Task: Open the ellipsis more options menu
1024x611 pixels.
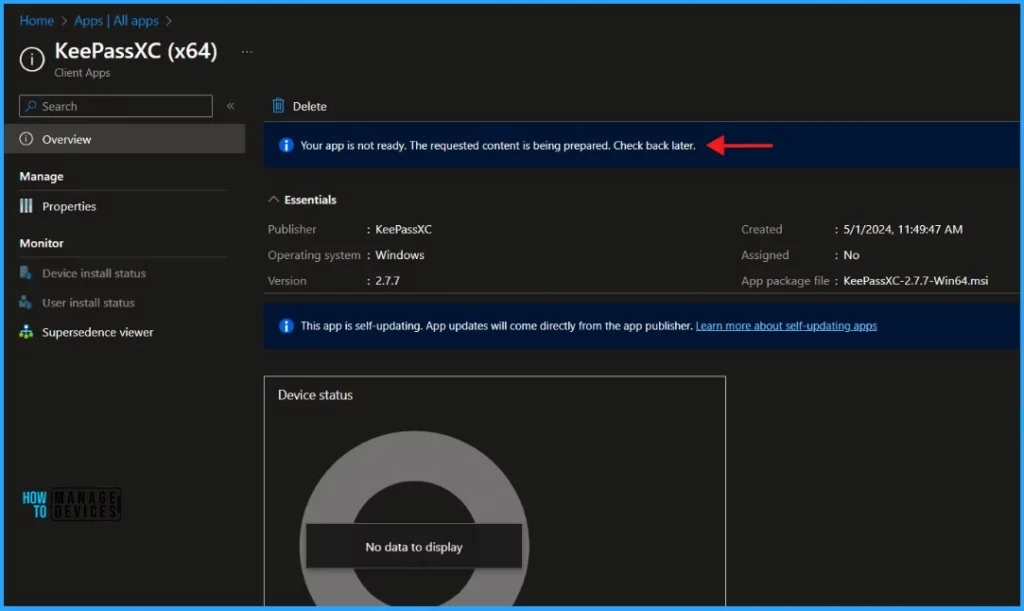Action: tap(247, 52)
